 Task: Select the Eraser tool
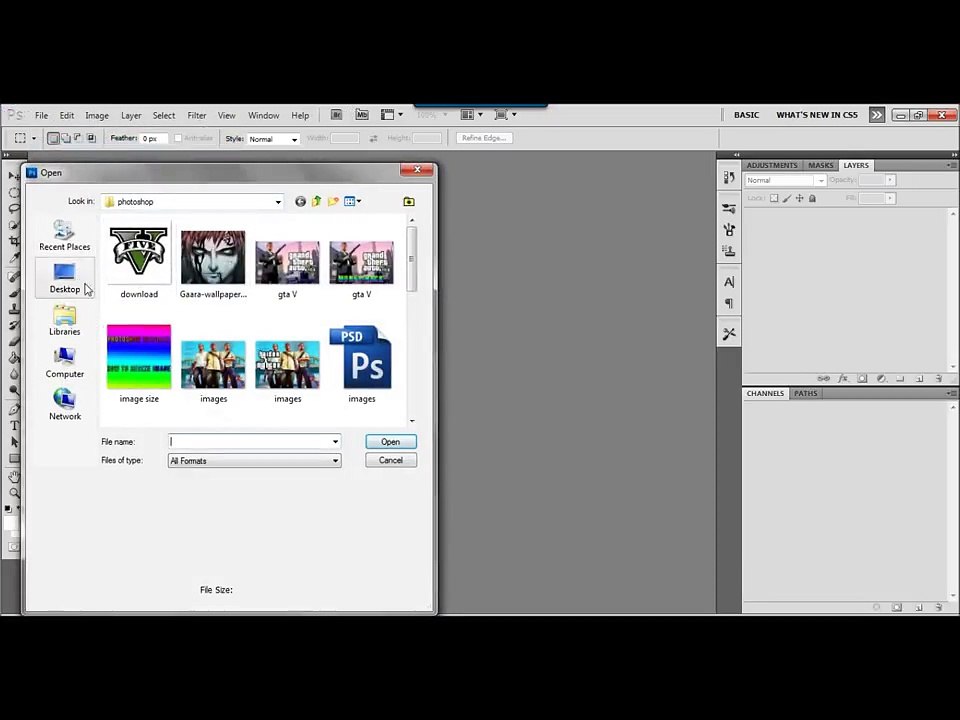[13, 341]
